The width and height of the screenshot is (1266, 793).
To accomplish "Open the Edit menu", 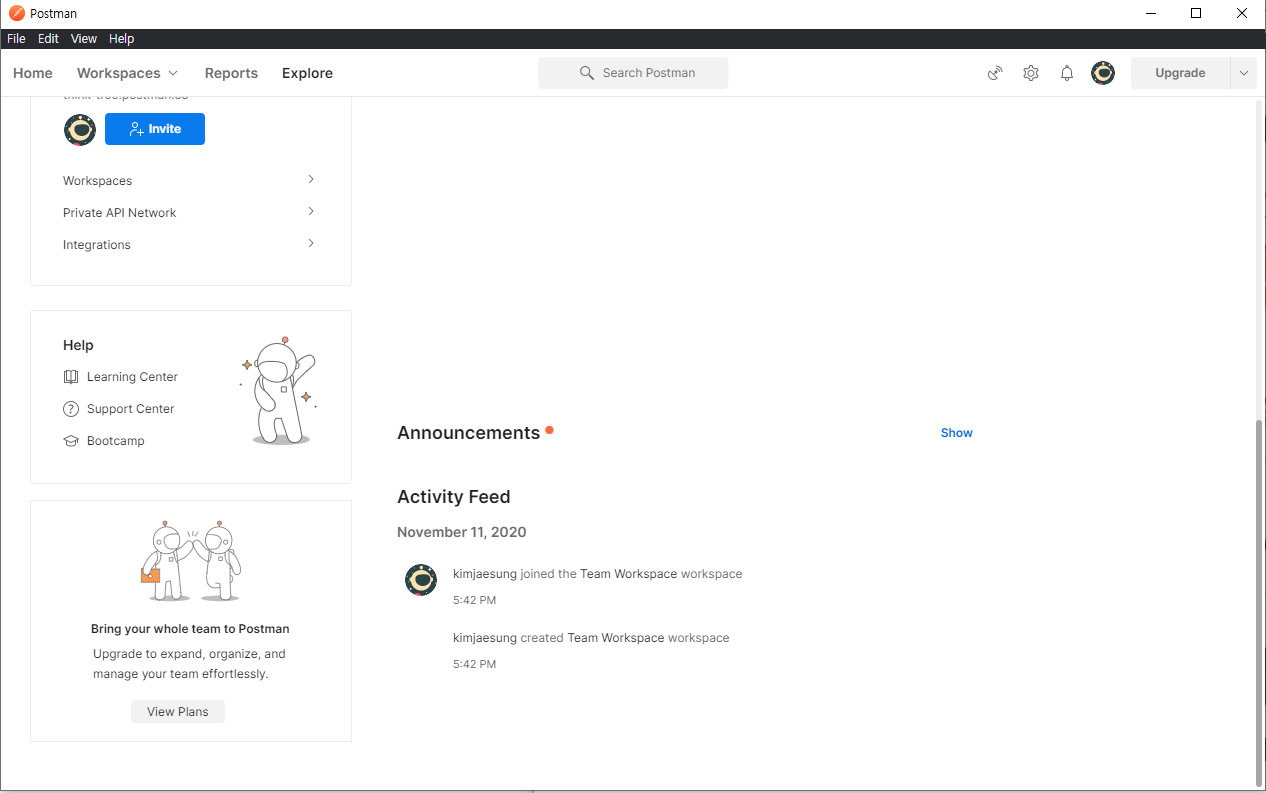I will point(48,39).
